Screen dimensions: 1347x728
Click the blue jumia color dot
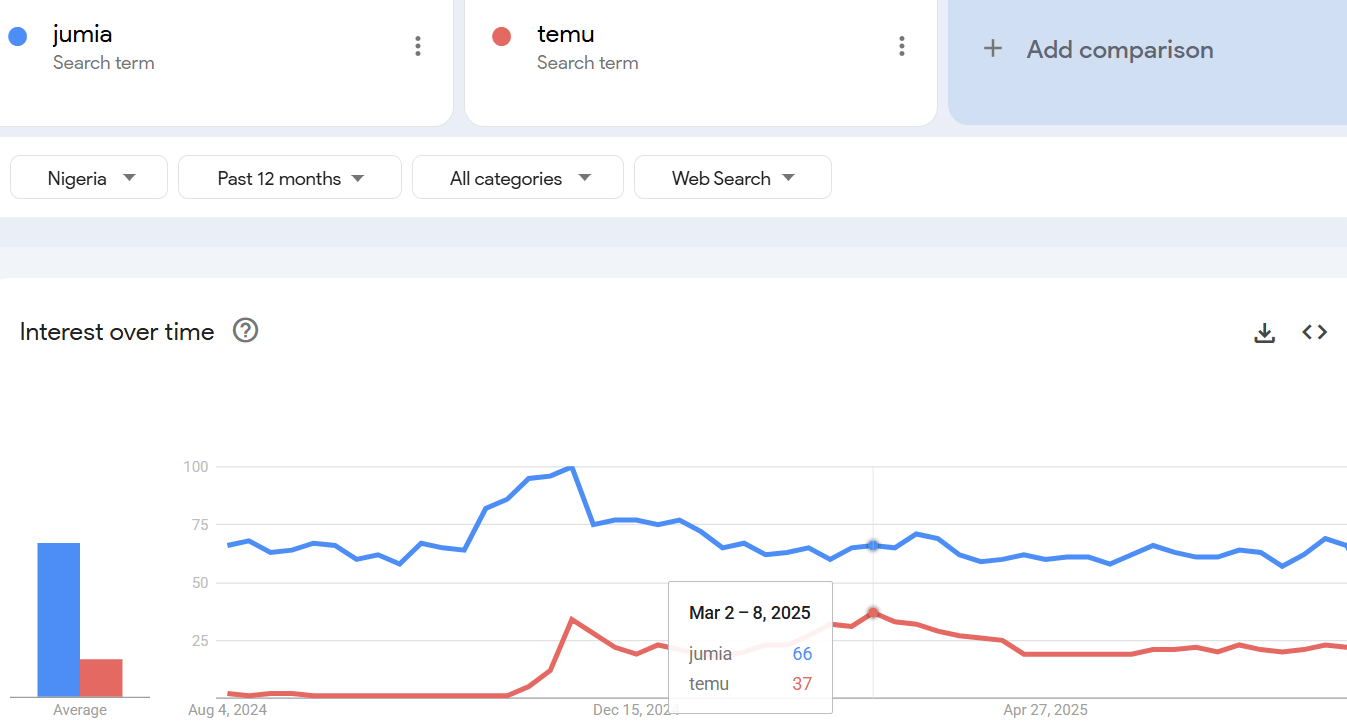point(17,36)
